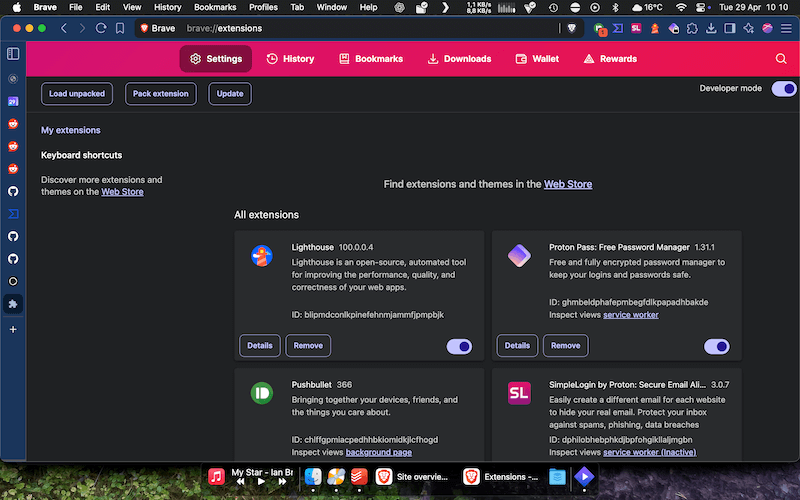Remove the Lighthouse extension
Image resolution: width=800 pixels, height=500 pixels.
click(308, 345)
